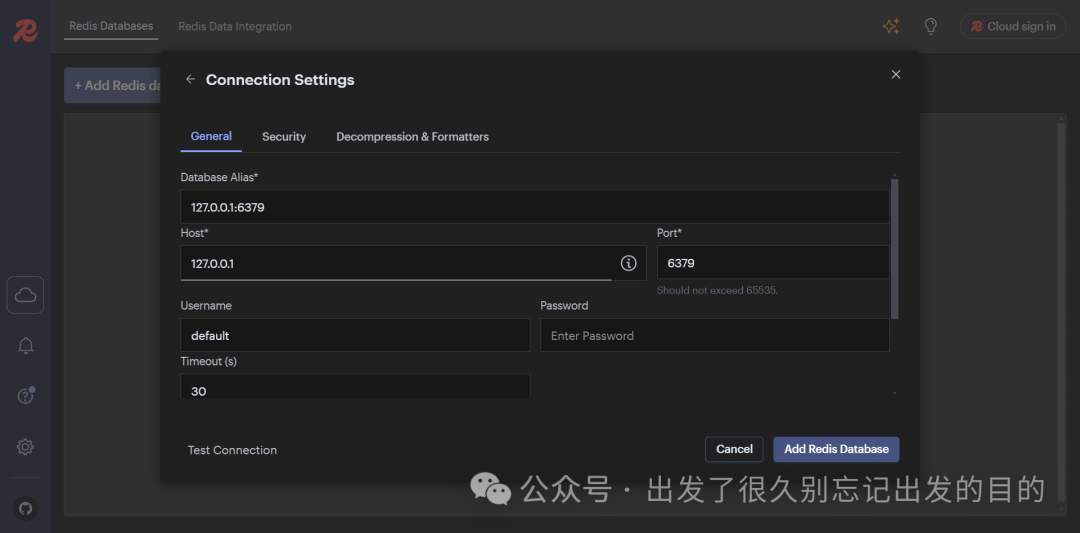Click into the Port field showing 6379
The width and height of the screenshot is (1080, 533).
(x=772, y=263)
